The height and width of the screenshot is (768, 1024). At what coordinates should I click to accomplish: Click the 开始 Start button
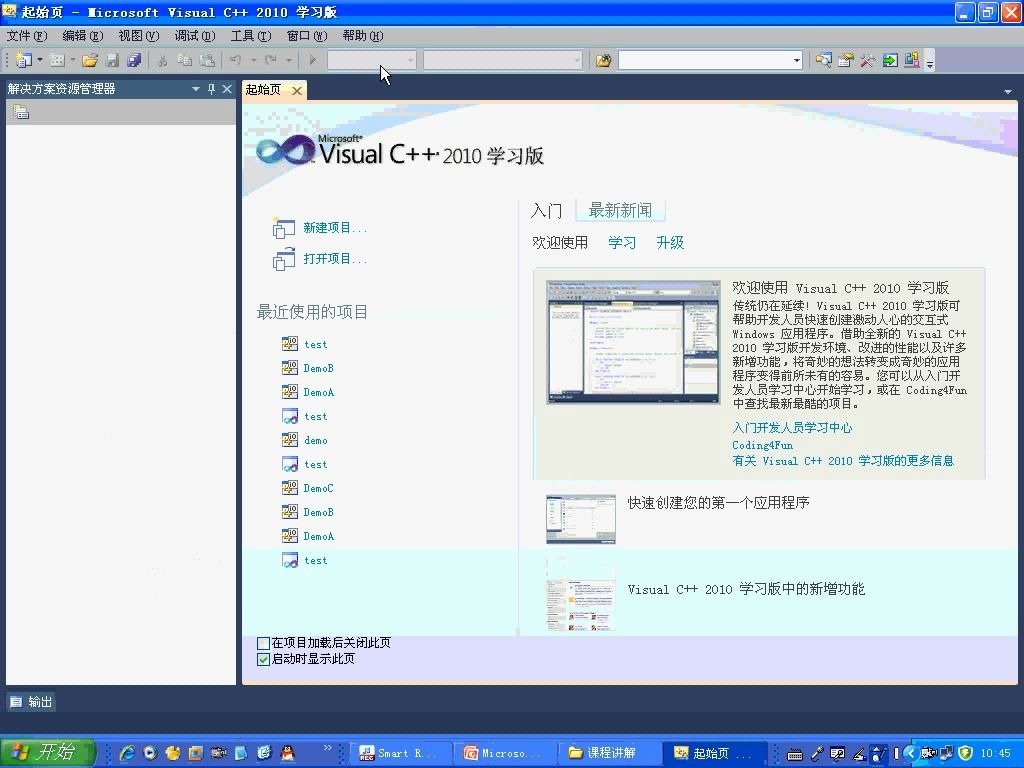click(x=47, y=752)
